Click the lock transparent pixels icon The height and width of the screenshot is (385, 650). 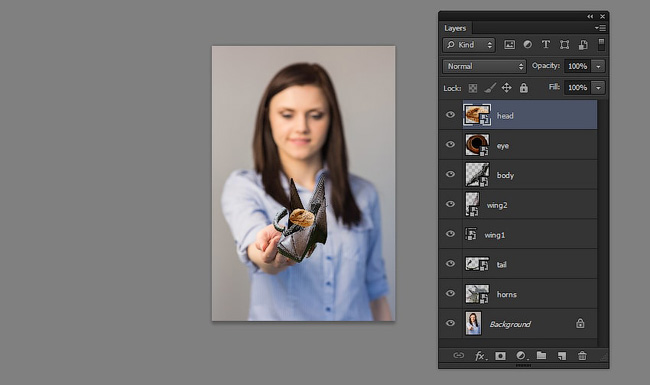(x=473, y=88)
